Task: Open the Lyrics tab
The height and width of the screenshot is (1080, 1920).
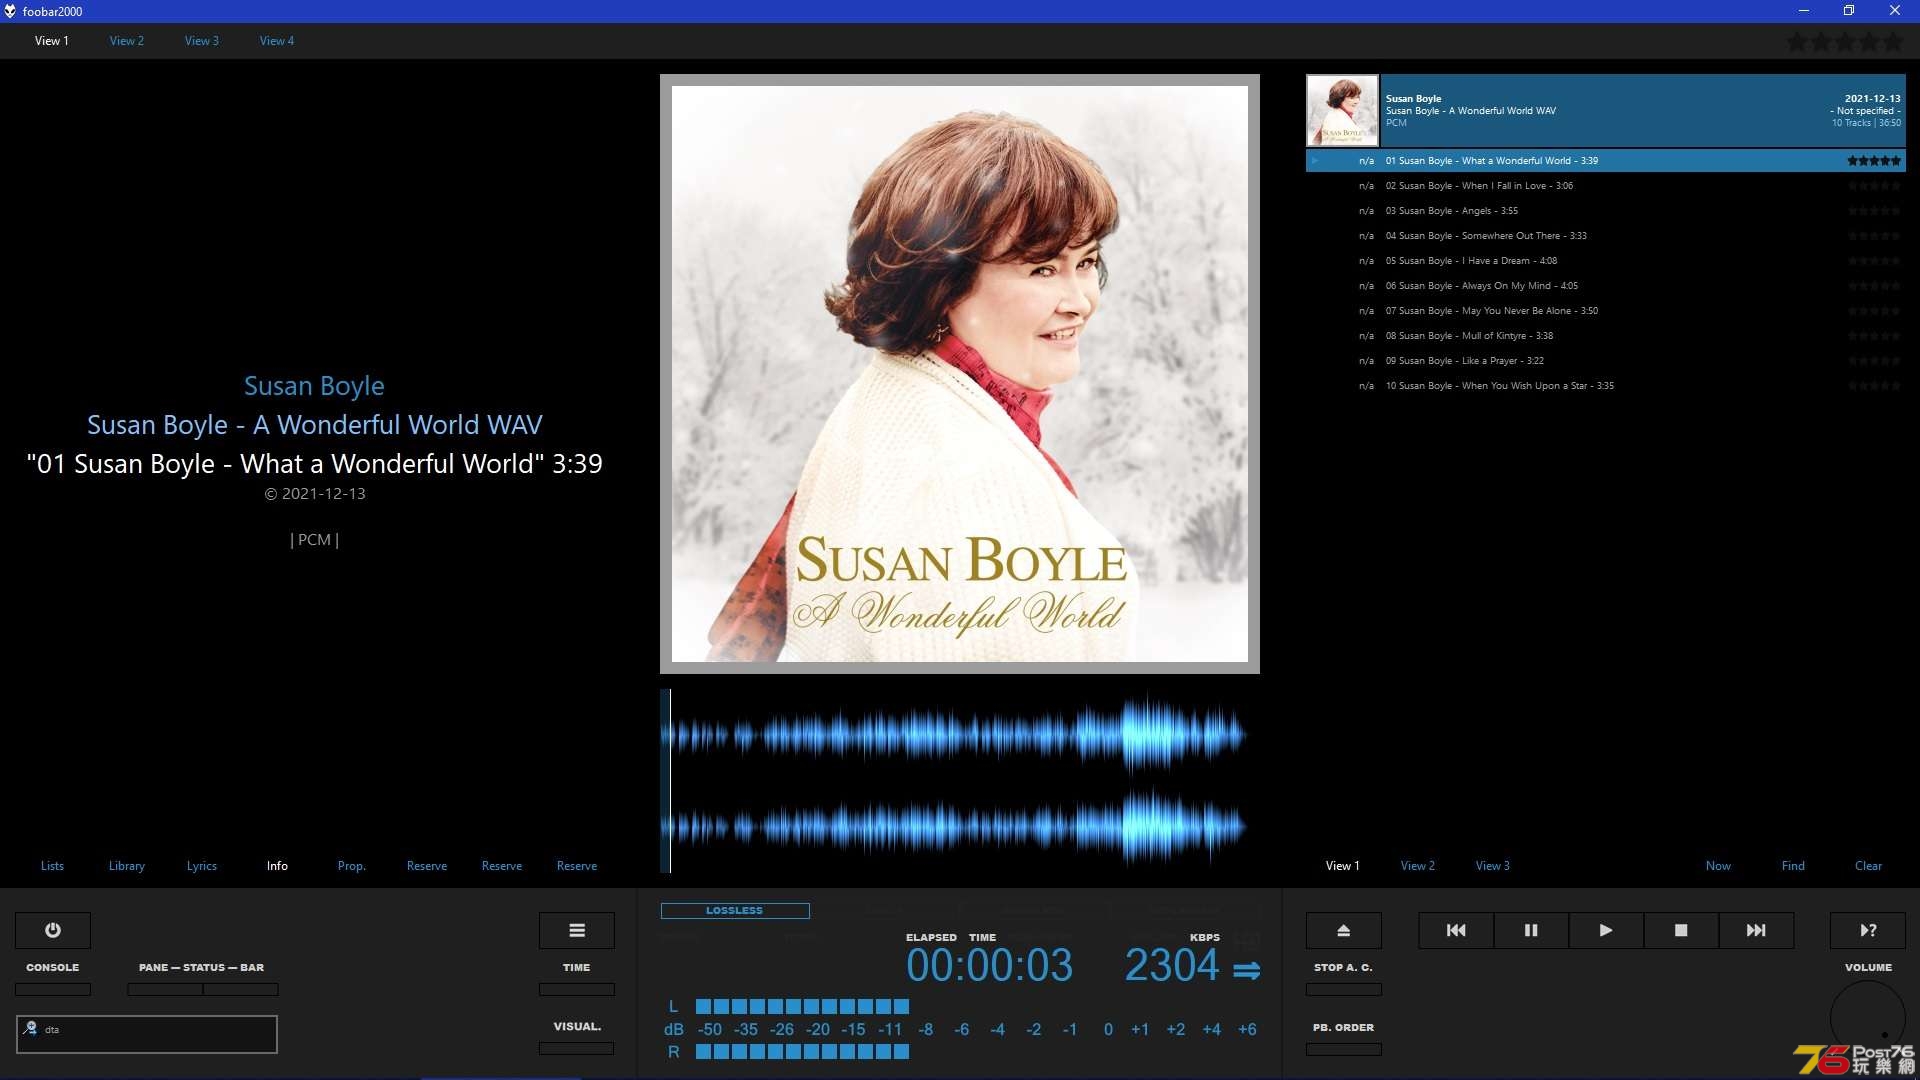Action: coord(202,866)
